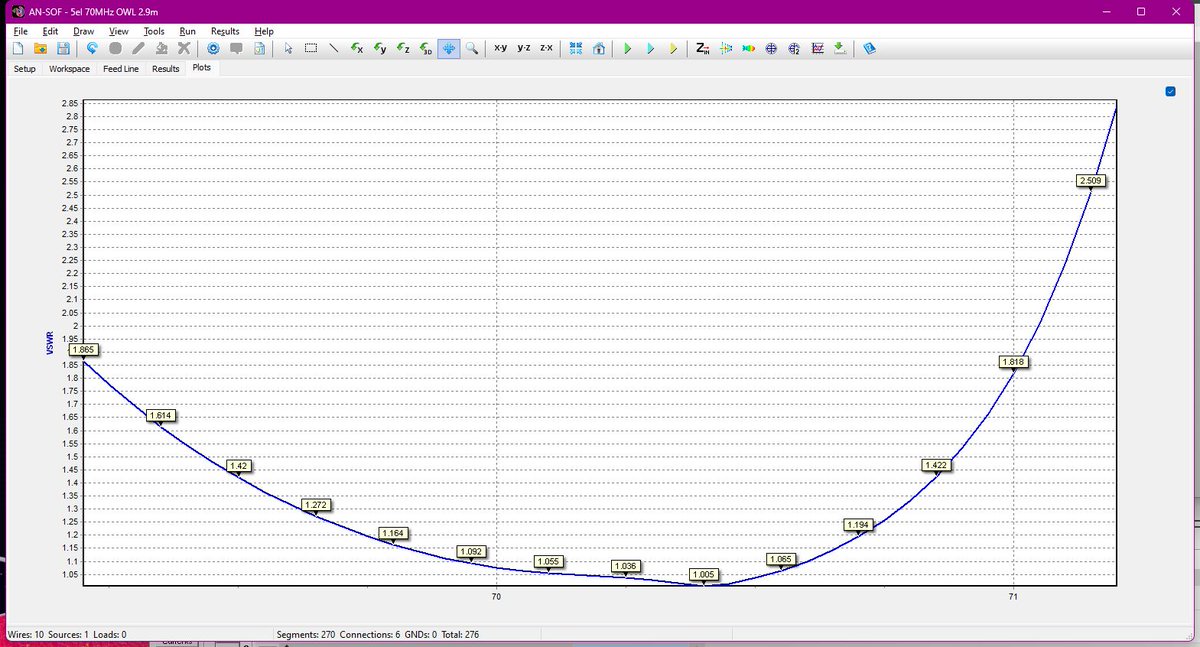Toggle the highlighted Move tool

tap(447, 47)
